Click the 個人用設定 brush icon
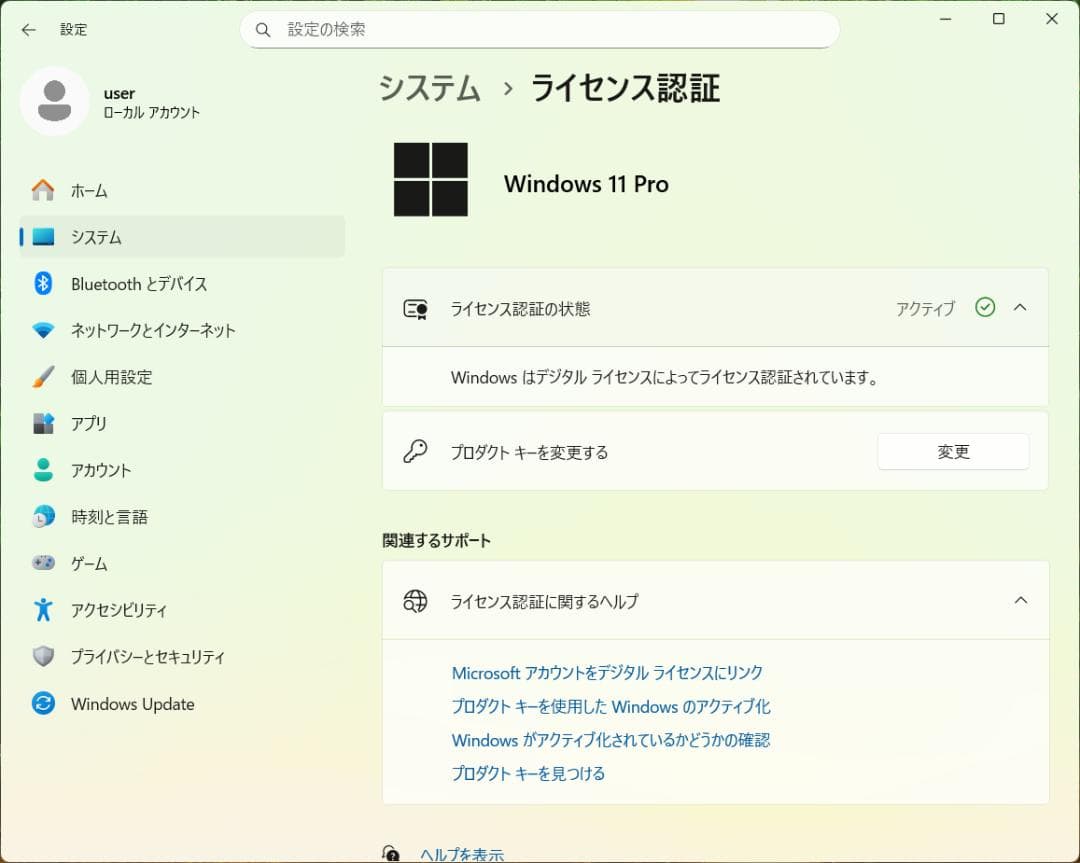 click(x=42, y=377)
